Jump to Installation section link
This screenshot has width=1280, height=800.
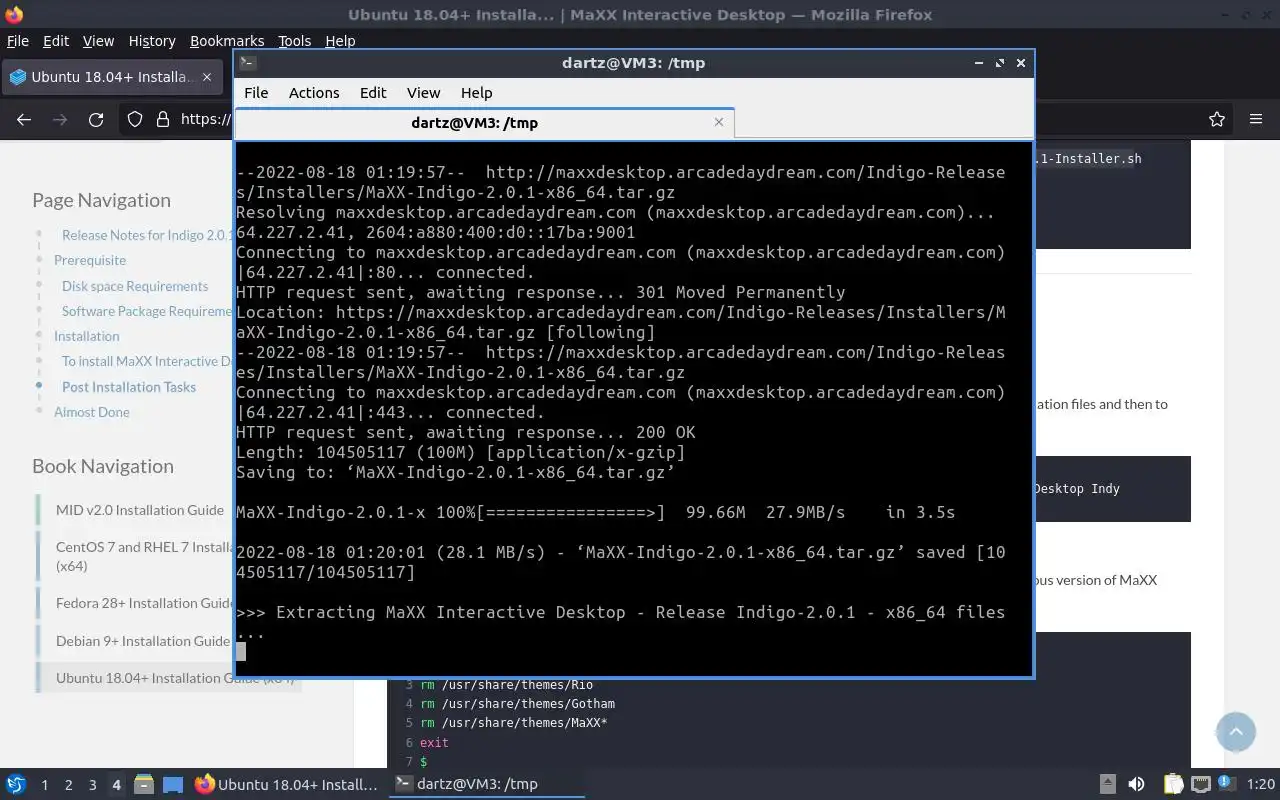point(86,336)
